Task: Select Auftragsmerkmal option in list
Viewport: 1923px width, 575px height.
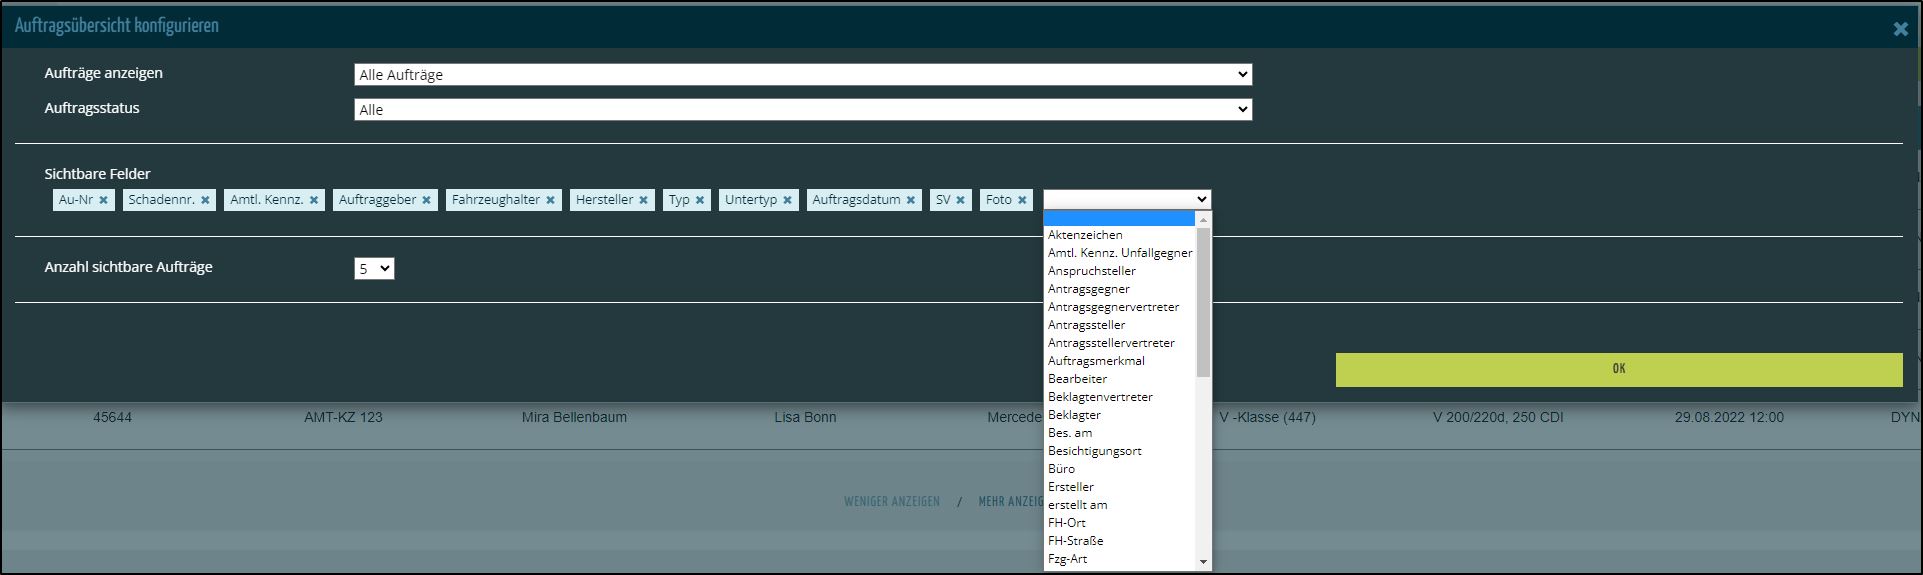Action: pos(1096,361)
